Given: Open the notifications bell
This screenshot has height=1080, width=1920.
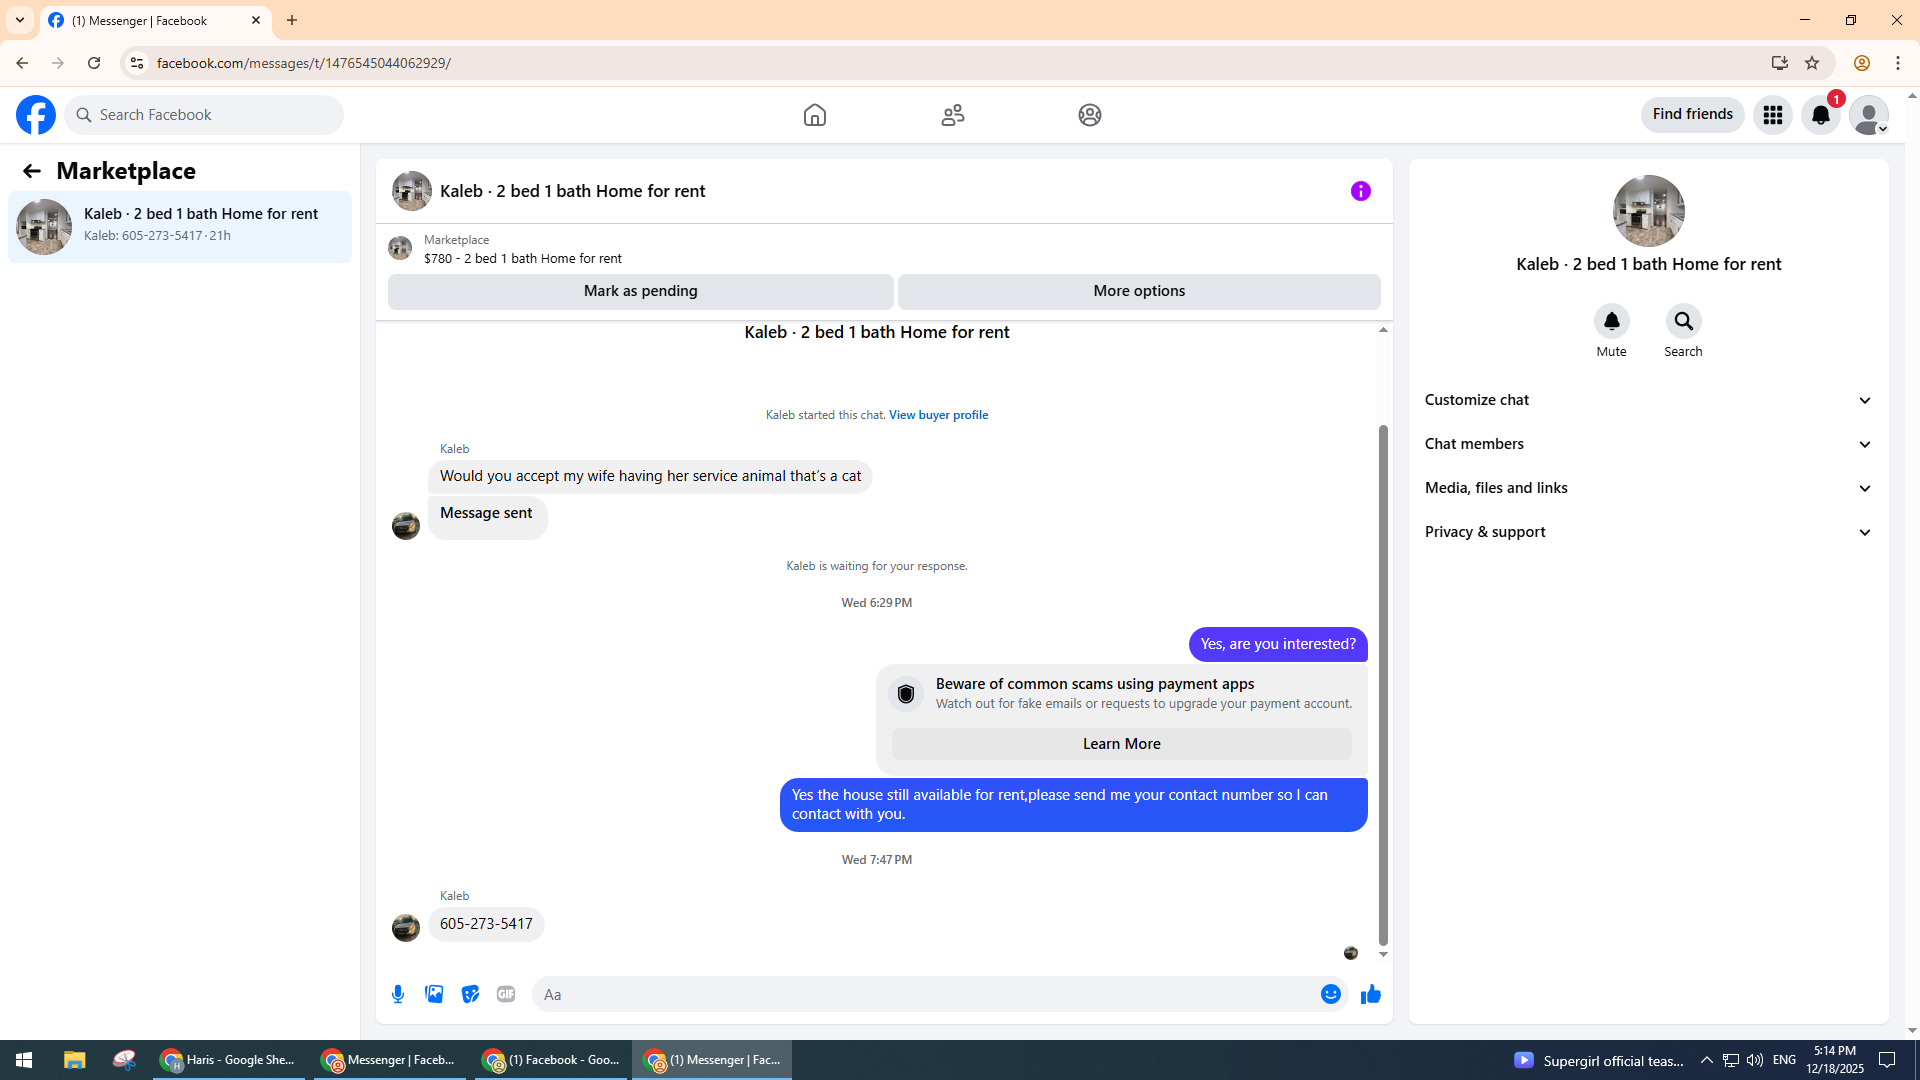Looking at the screenshot, I should click(1821, 115).
